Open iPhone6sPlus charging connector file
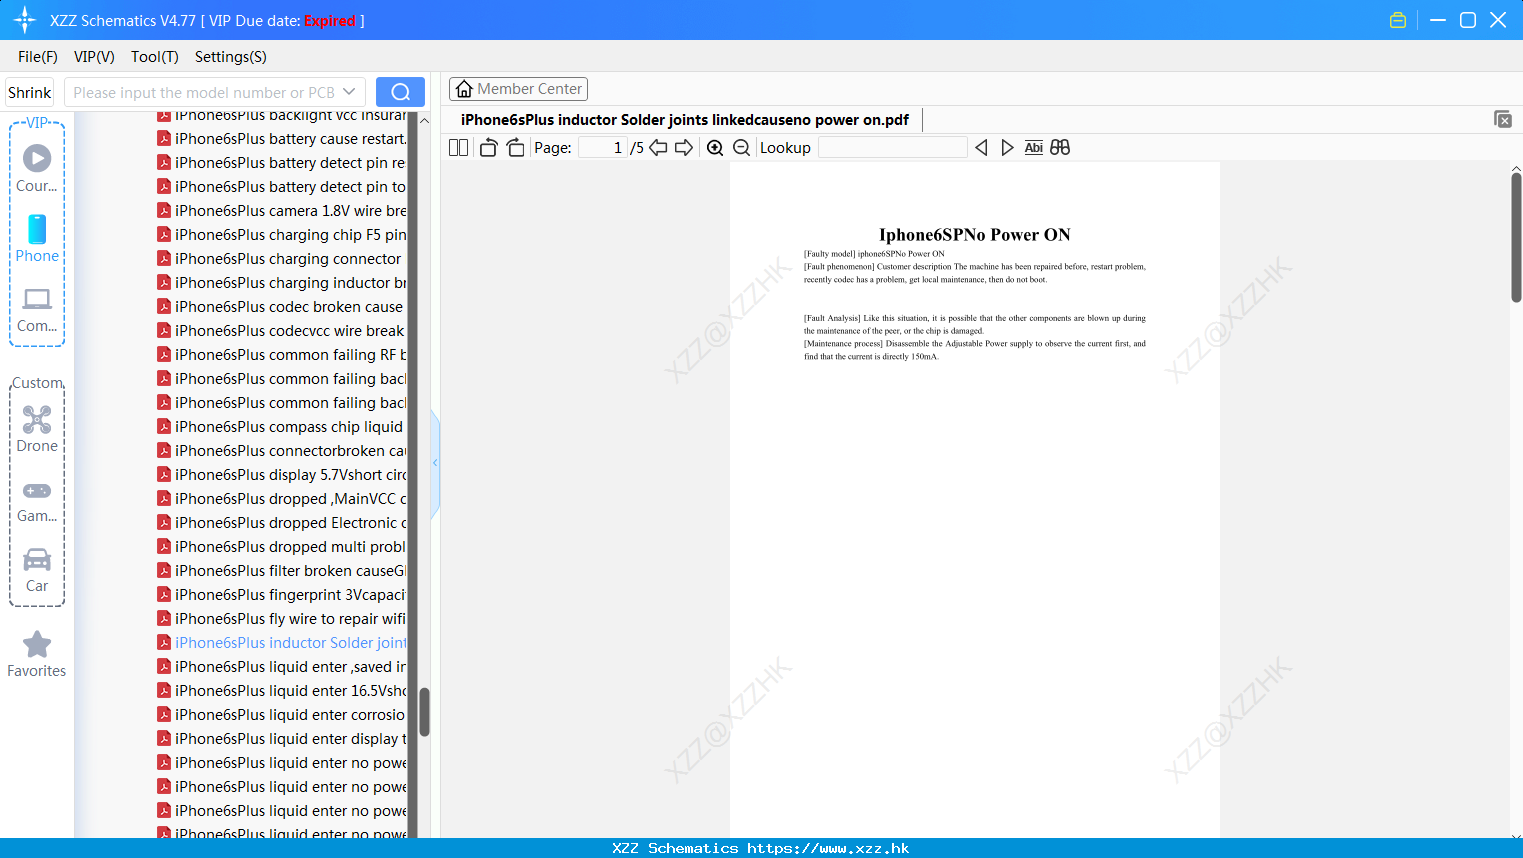The image size is (1523, 858). tap(280, 259)
